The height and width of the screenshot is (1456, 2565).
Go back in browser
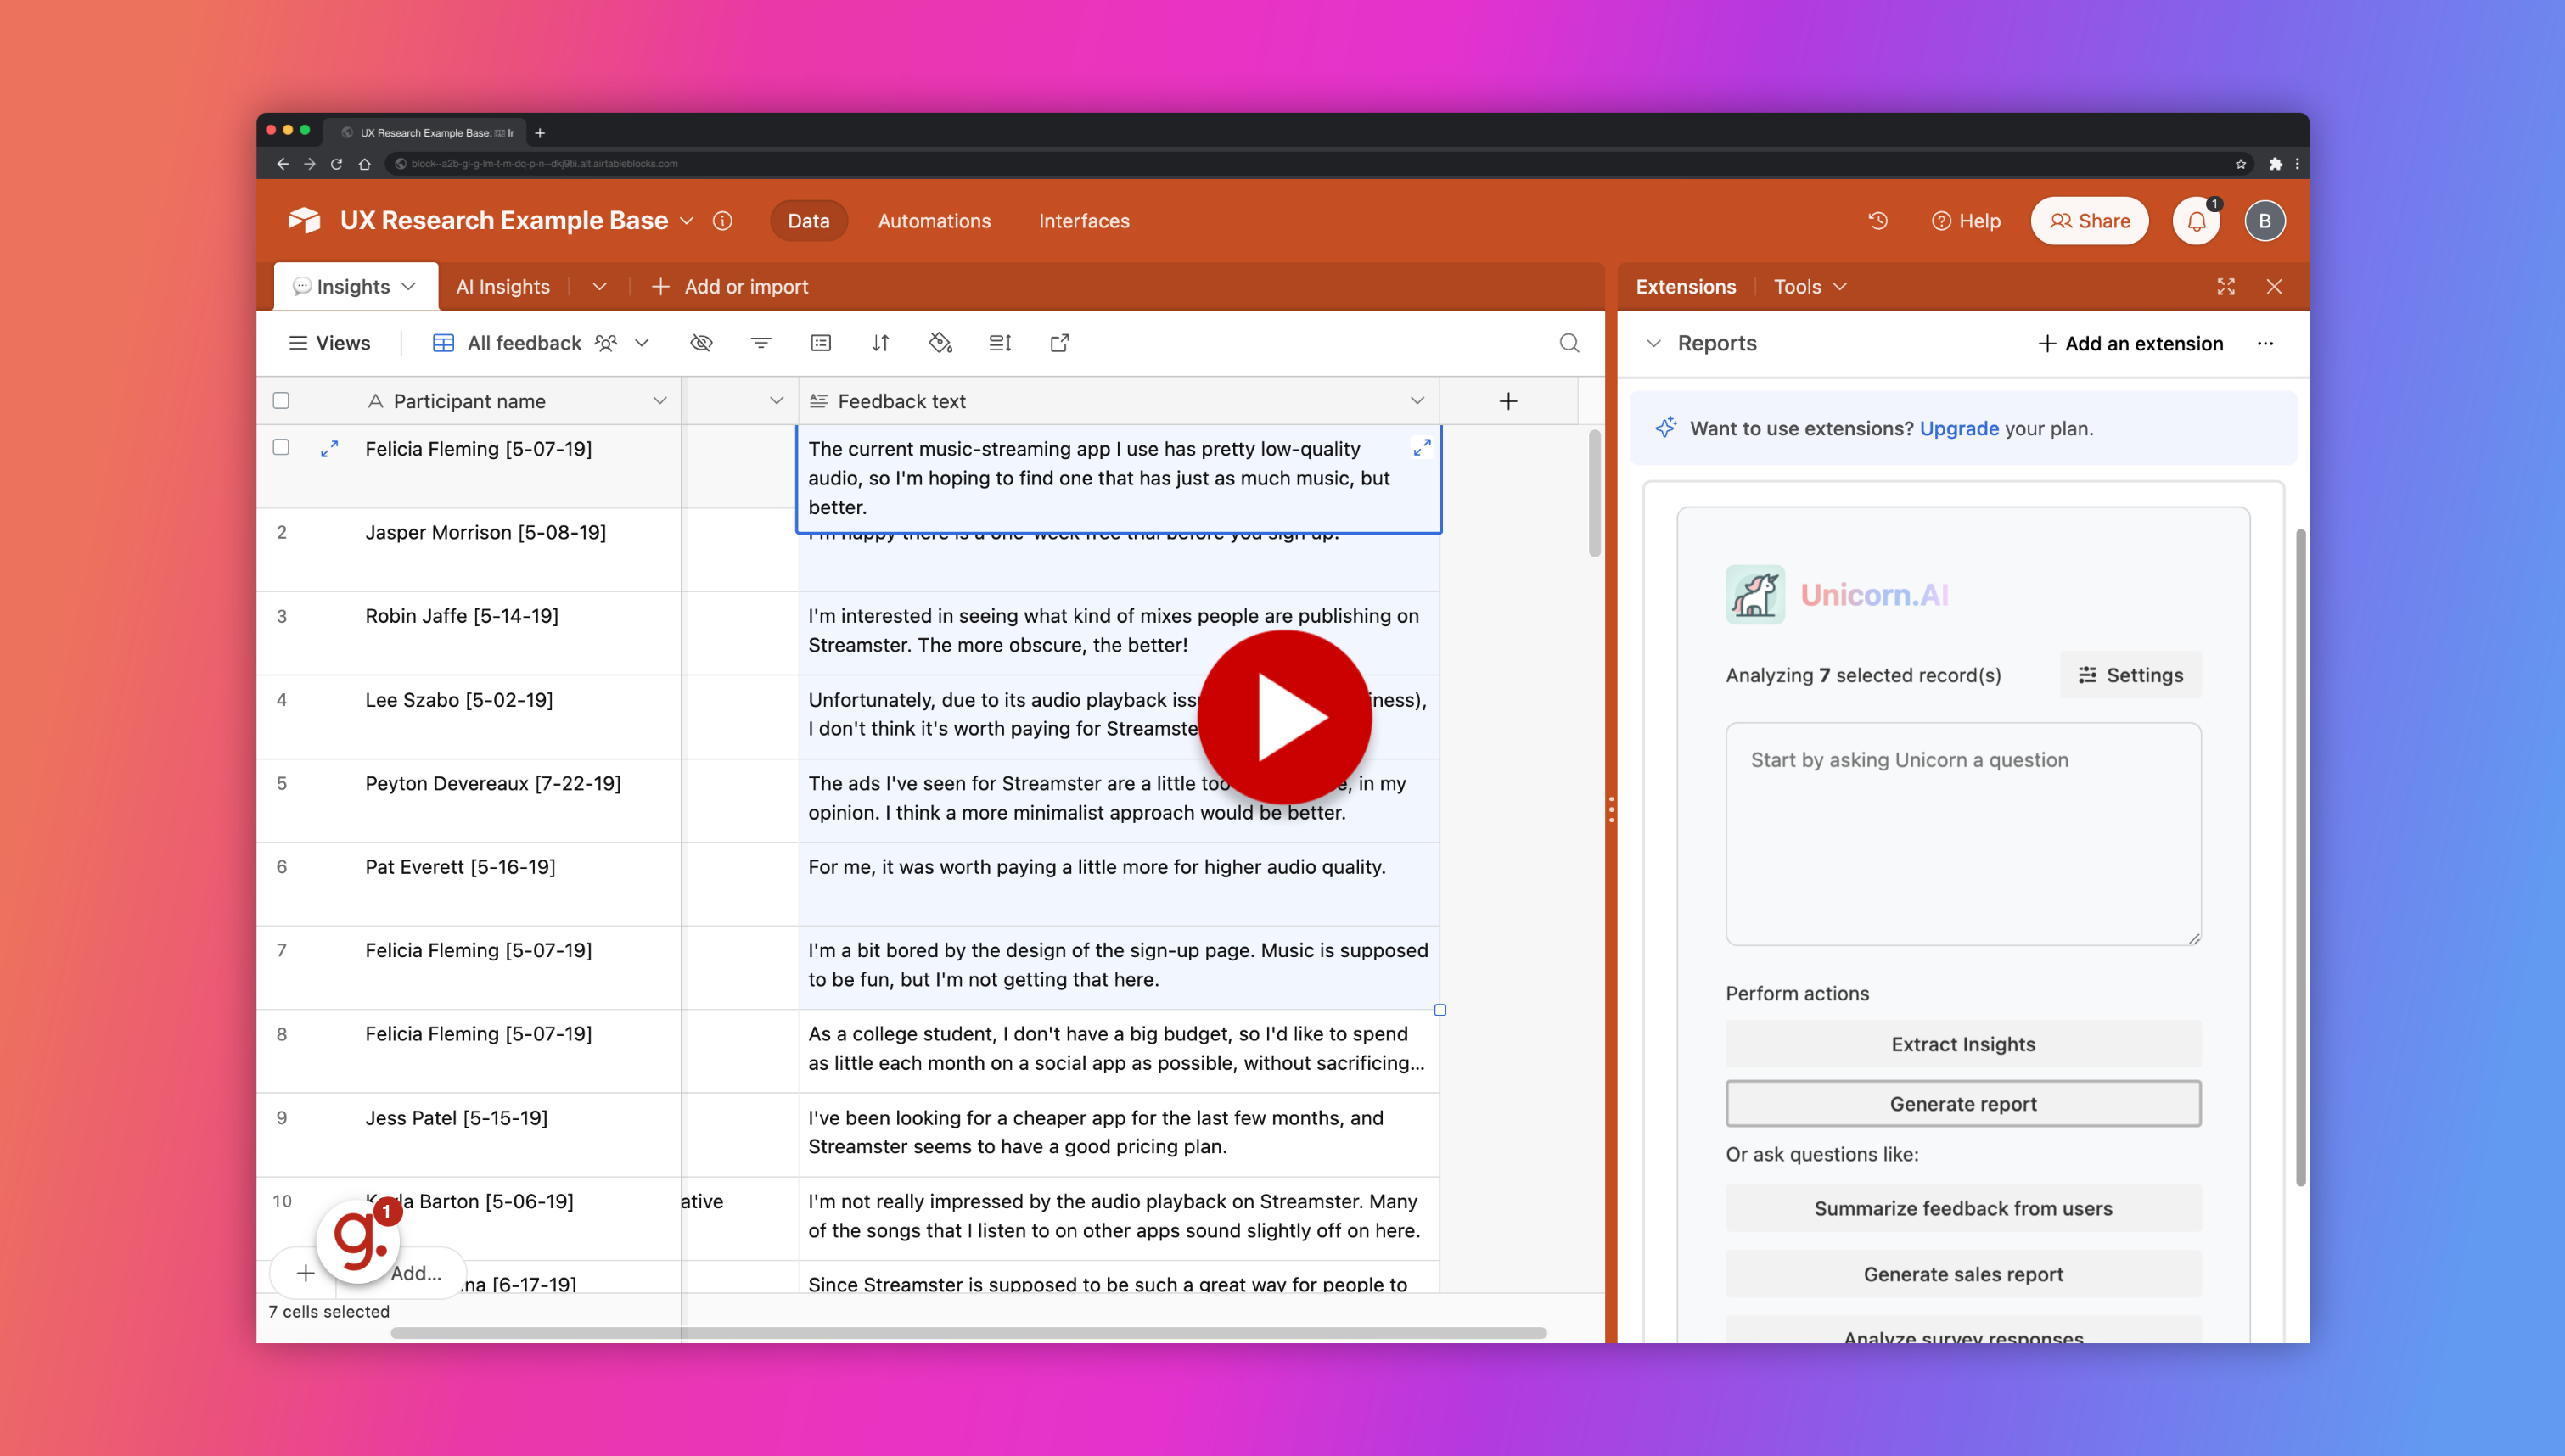(x=283, y=163)
